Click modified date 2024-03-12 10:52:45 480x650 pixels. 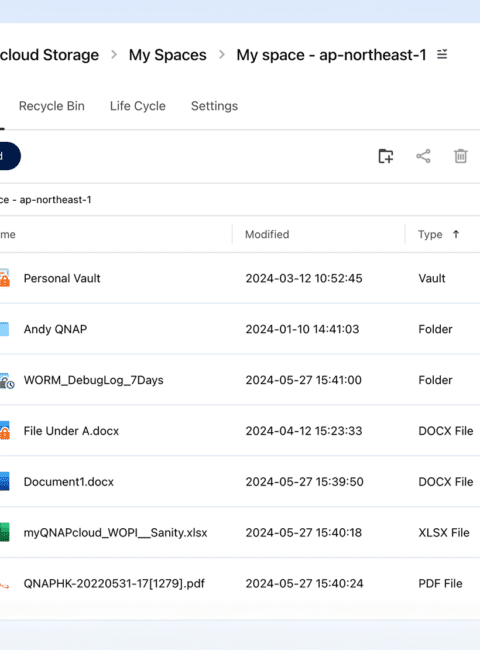[x=304, y=278]
